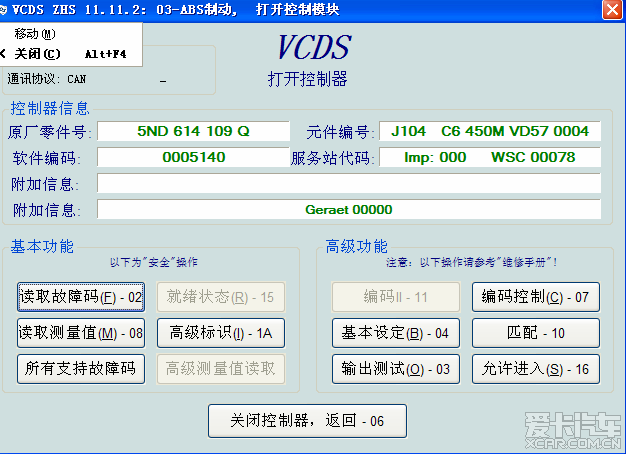Click 匹配 - 10 button
Image resolution: width=626 pixels, height=454 pixels.
pyautogui.click(x=536, y=333)
